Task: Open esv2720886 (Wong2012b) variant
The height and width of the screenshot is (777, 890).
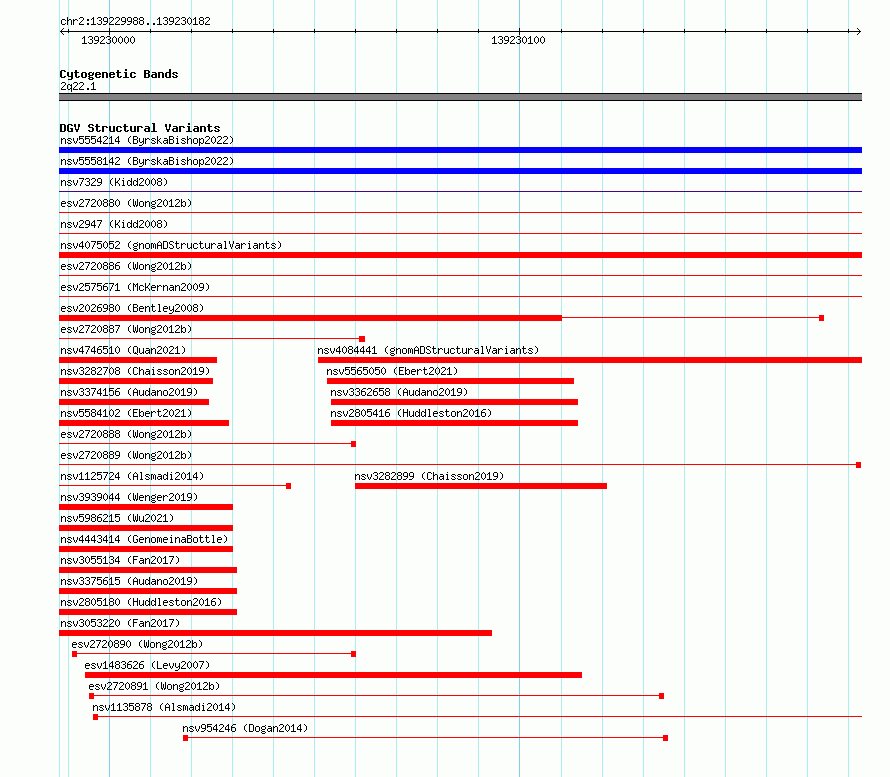Action: (126, 266)
